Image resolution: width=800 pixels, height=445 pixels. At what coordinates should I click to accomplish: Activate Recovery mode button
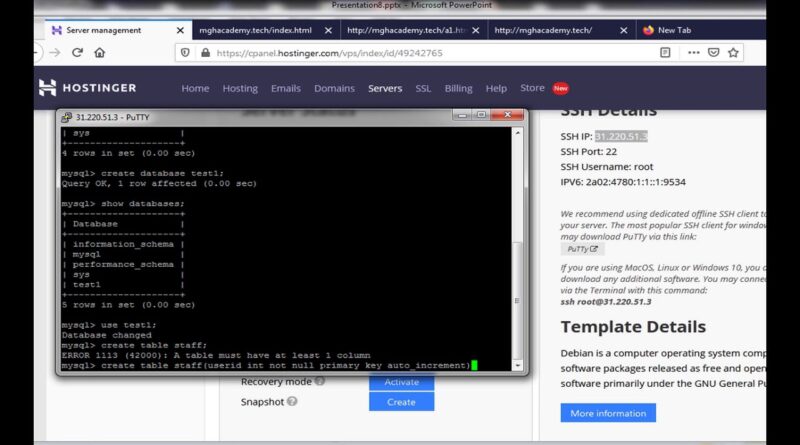tap(402, 382)
